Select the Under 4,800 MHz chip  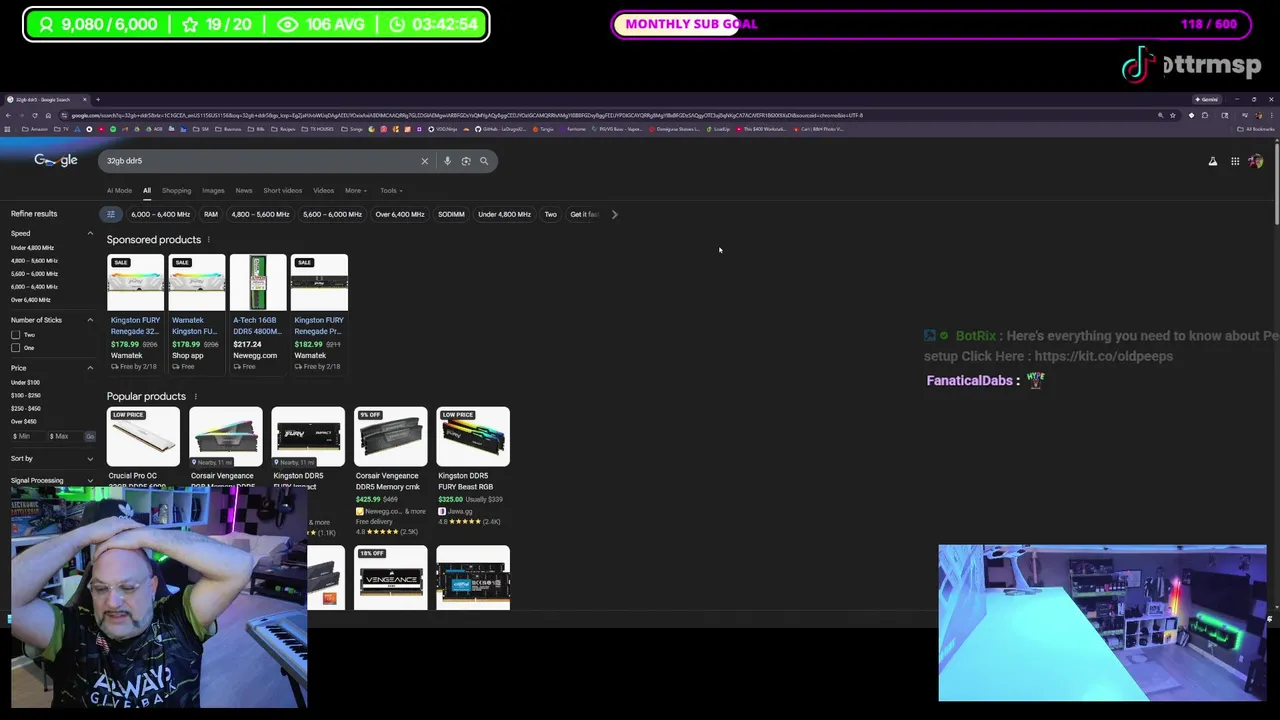(x=504, y=214)
